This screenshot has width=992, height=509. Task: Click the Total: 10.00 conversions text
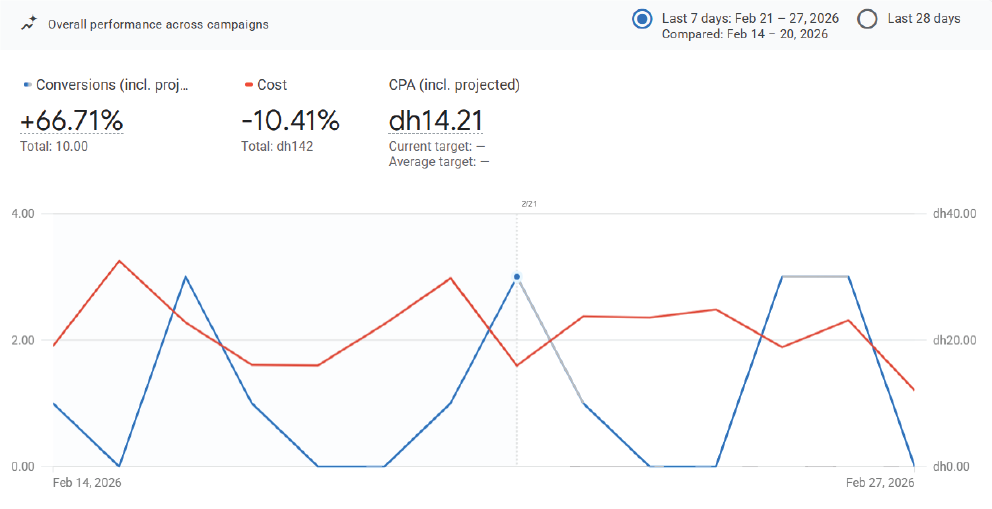[54, 146]
